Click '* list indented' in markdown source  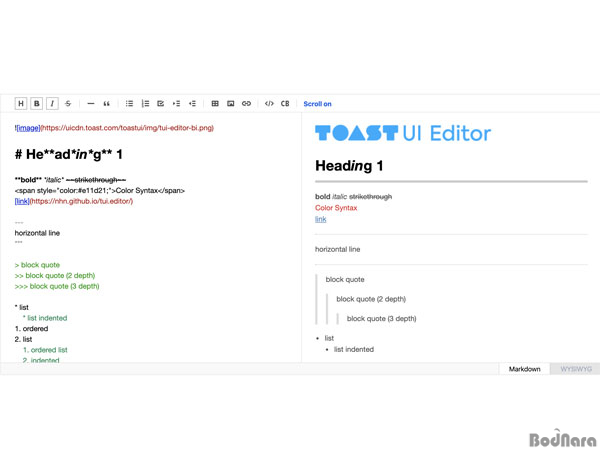tap(45, 318)
